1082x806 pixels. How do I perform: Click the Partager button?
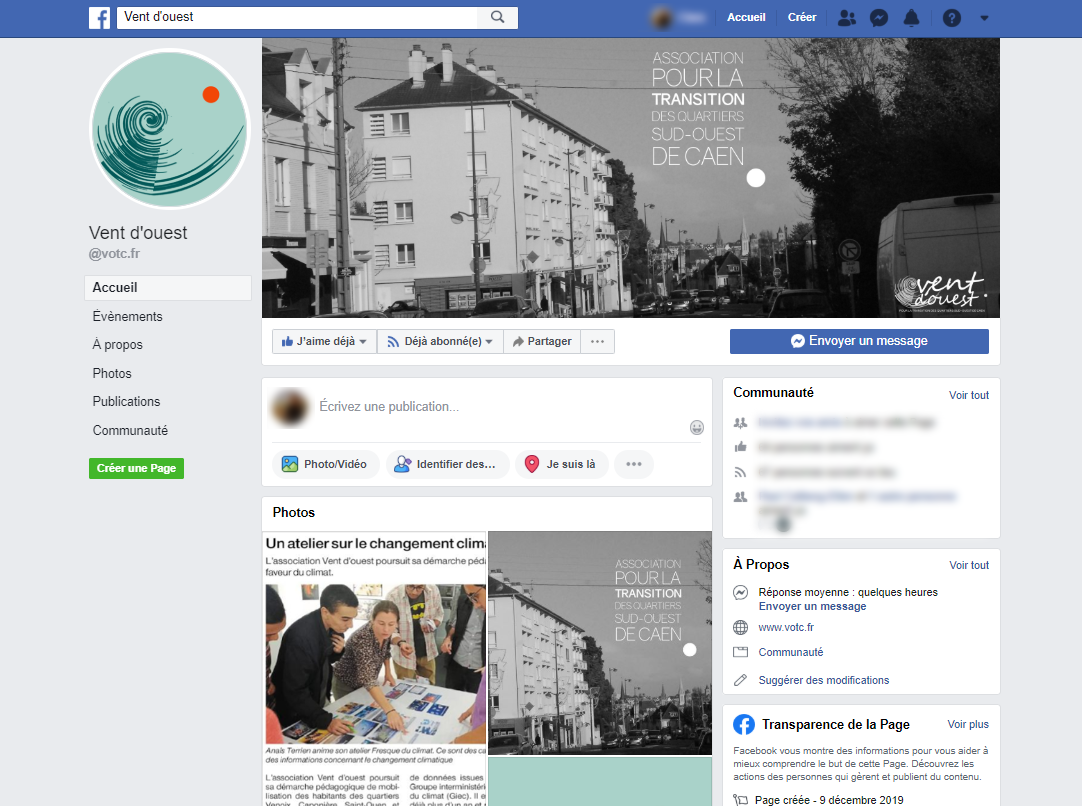click(x=542, y=342)
